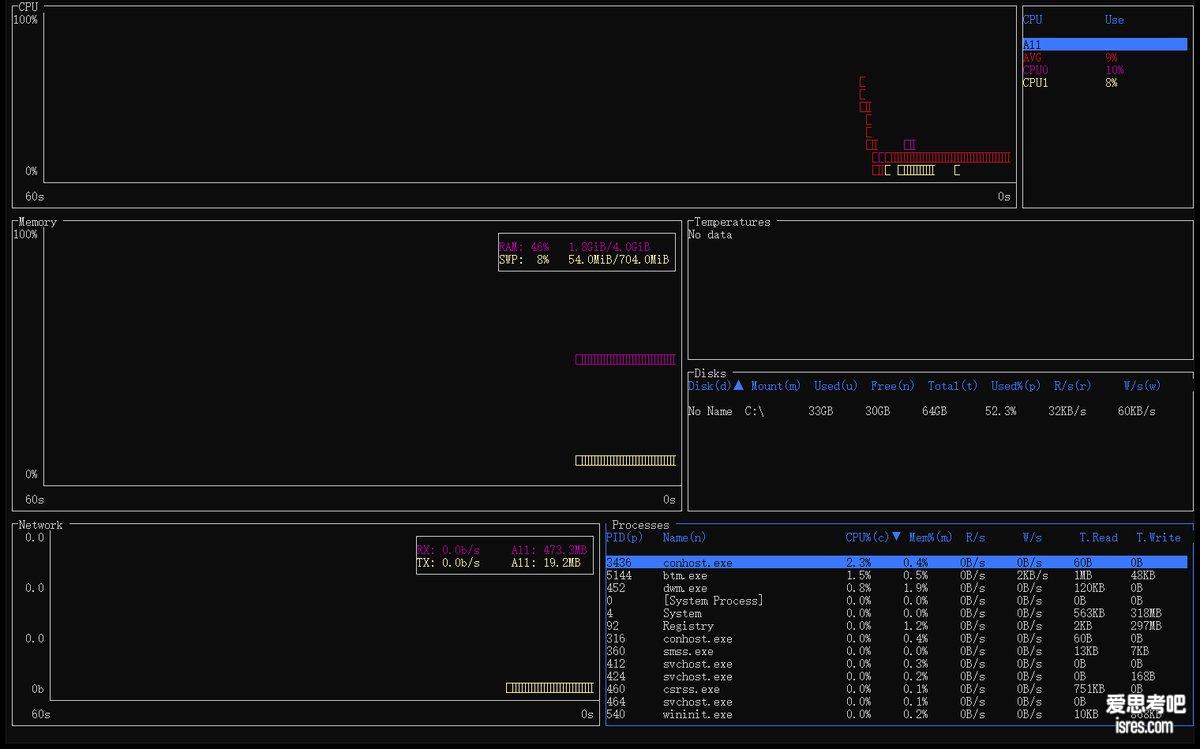Sort disks by Used(u) column

(836, 386)
